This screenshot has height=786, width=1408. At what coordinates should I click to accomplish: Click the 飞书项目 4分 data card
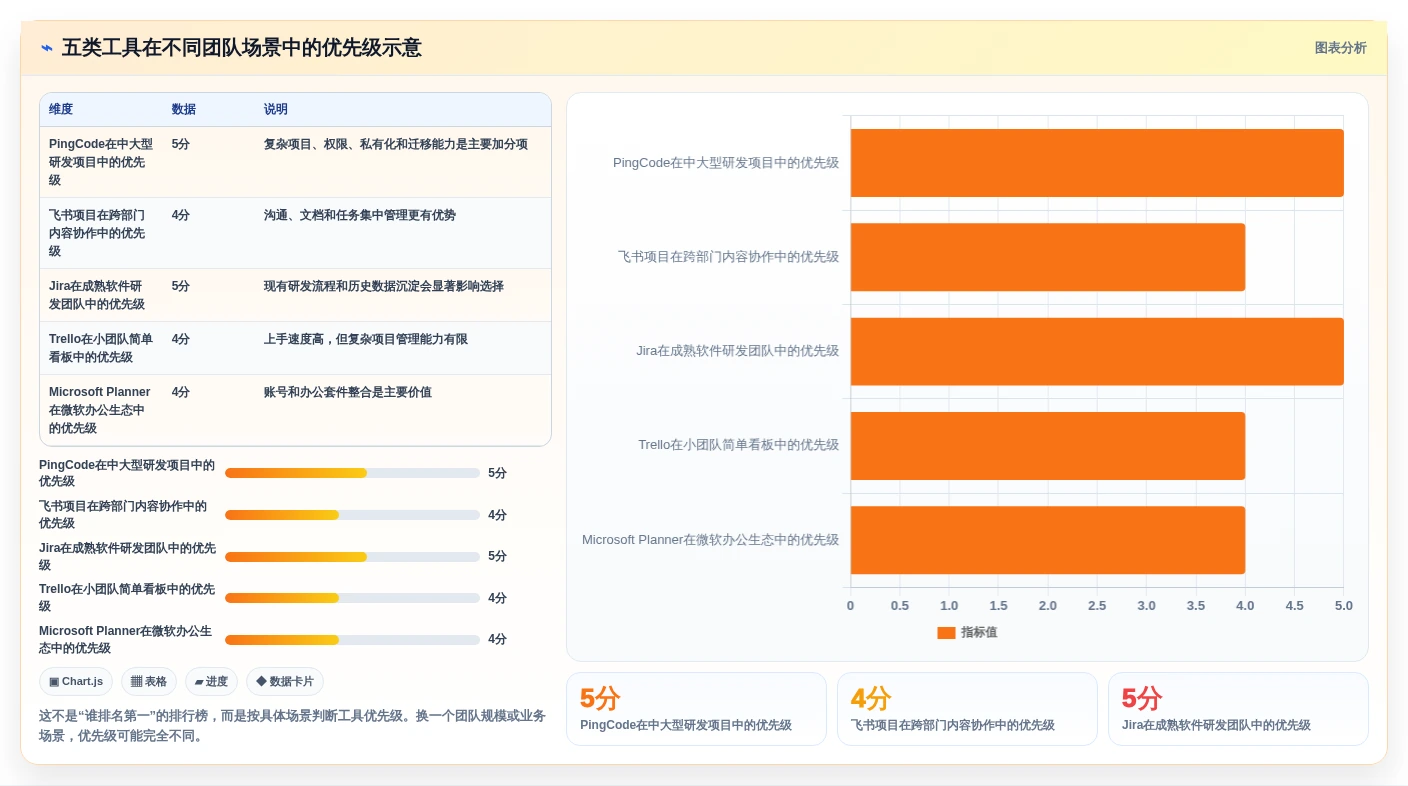[x=967, y=709]
